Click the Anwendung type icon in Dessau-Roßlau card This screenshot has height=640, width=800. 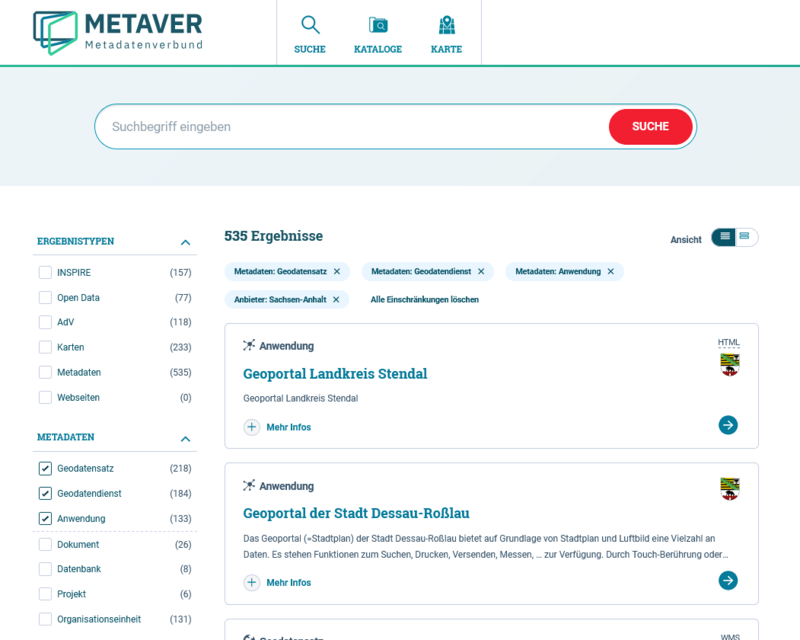coord(248,485)
